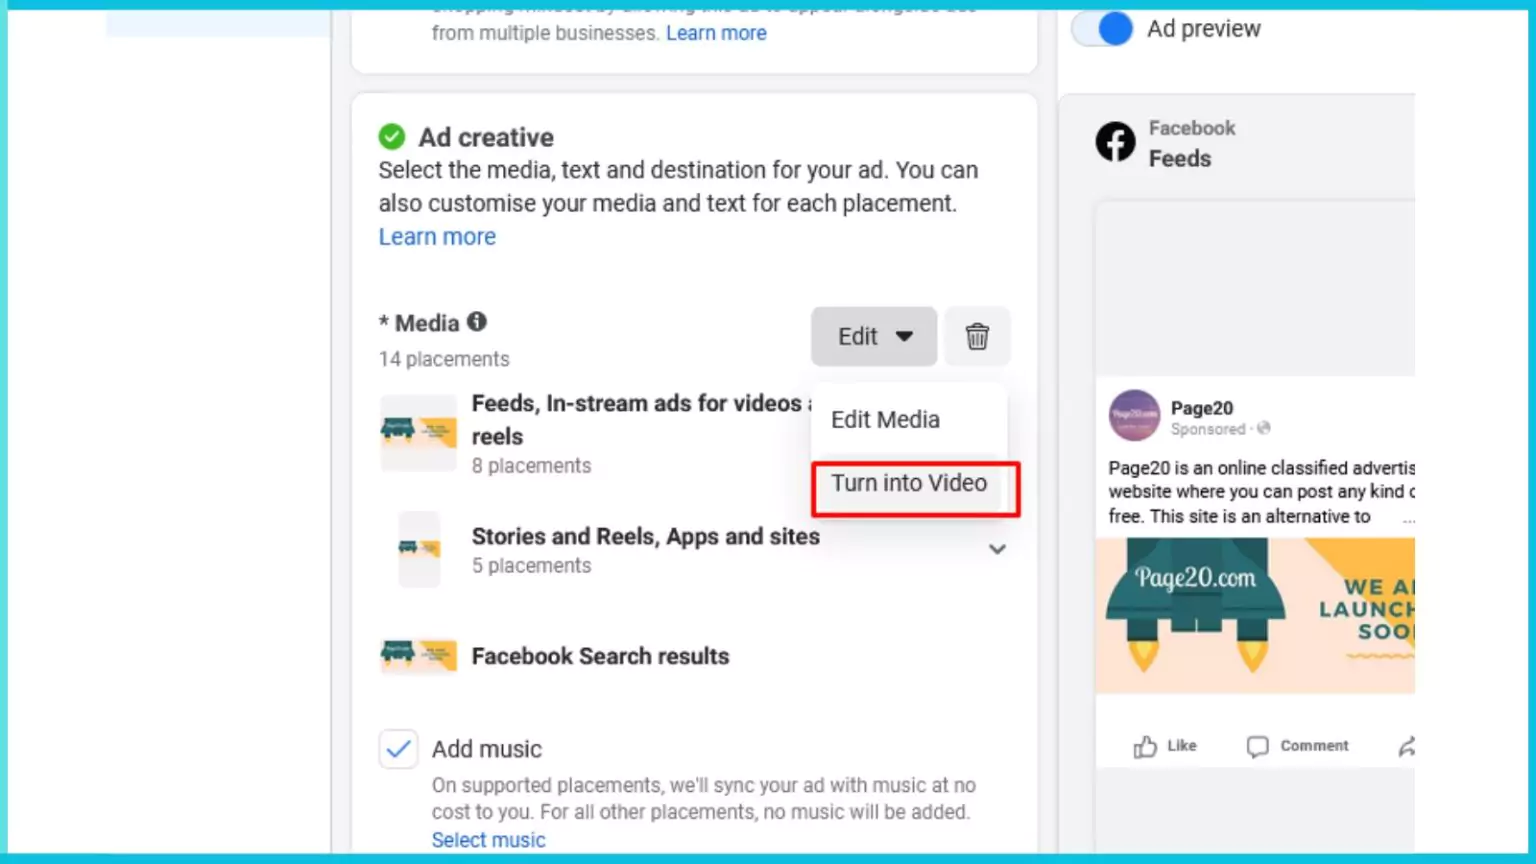Image resolution: width=1536 pixels, height=864 pixels.
Task: Click the globe icon beside Sponsored
Action: coord(1263,429)
